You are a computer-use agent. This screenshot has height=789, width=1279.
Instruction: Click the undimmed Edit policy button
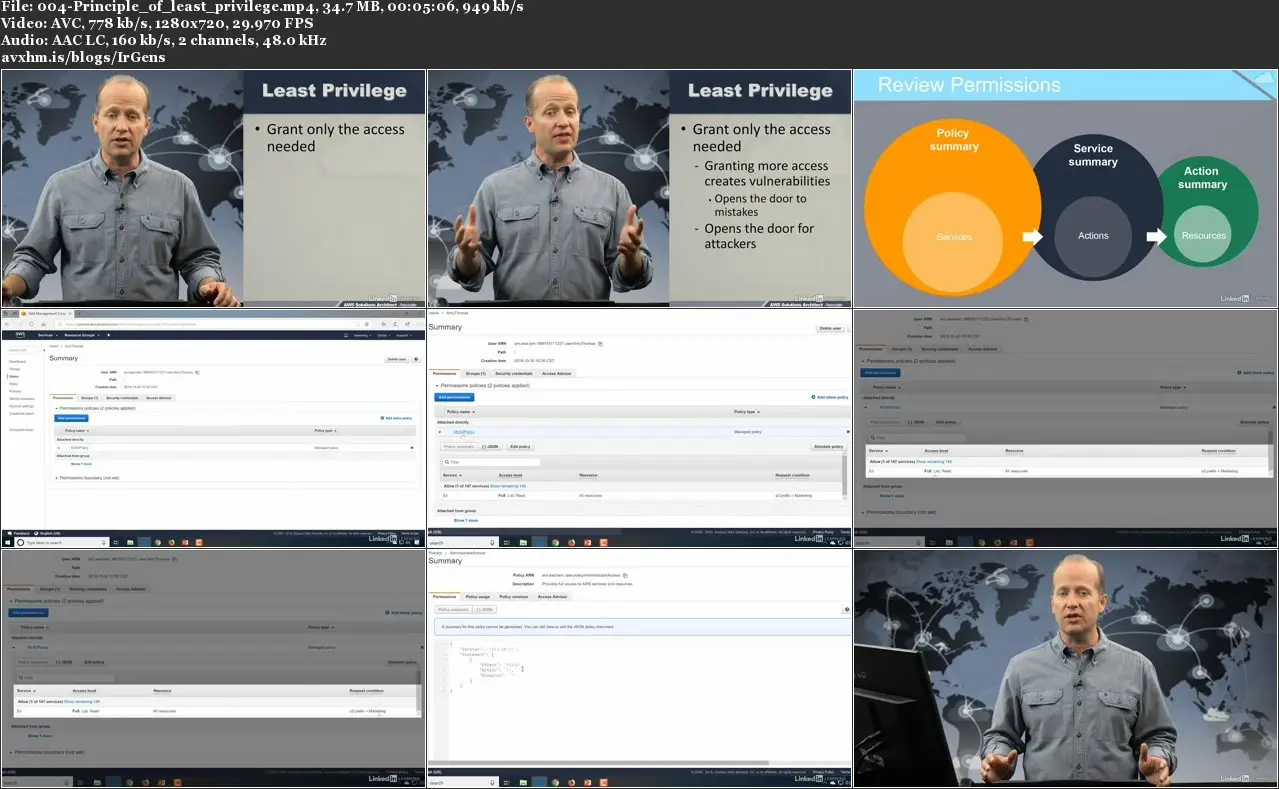point(520,446)
